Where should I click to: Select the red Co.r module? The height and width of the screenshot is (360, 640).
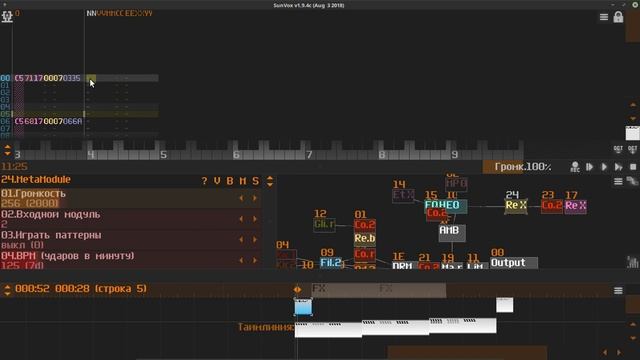coord(364,254)
